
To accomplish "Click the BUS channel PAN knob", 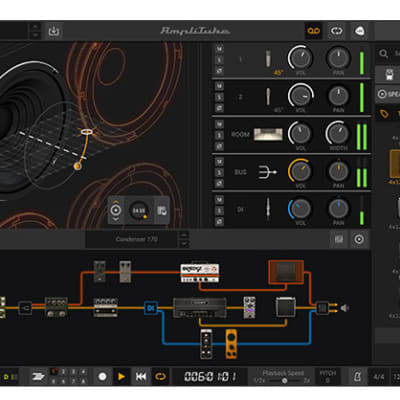I will (x=338, y=171).
